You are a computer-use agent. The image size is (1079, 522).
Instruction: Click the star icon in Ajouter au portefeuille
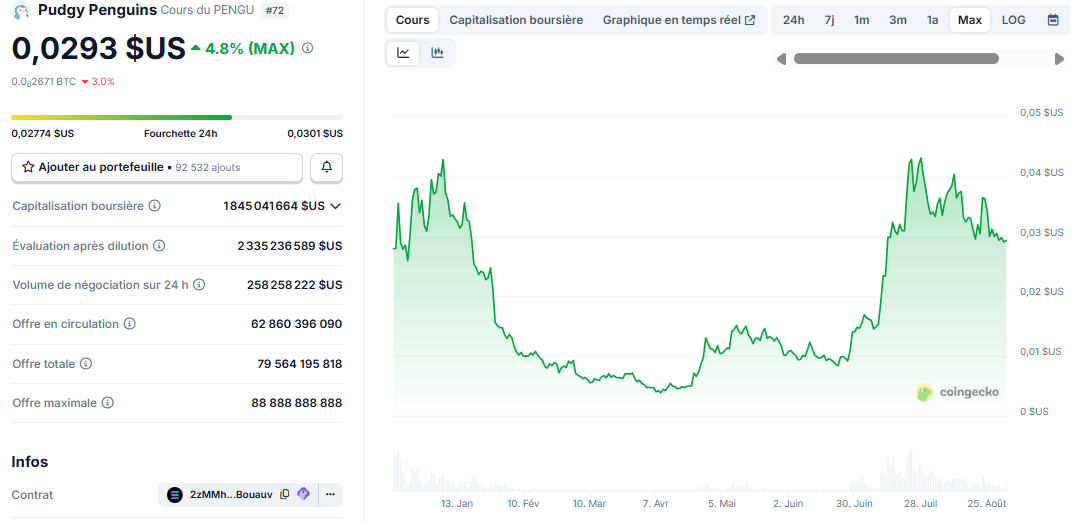tap(28, 167)
